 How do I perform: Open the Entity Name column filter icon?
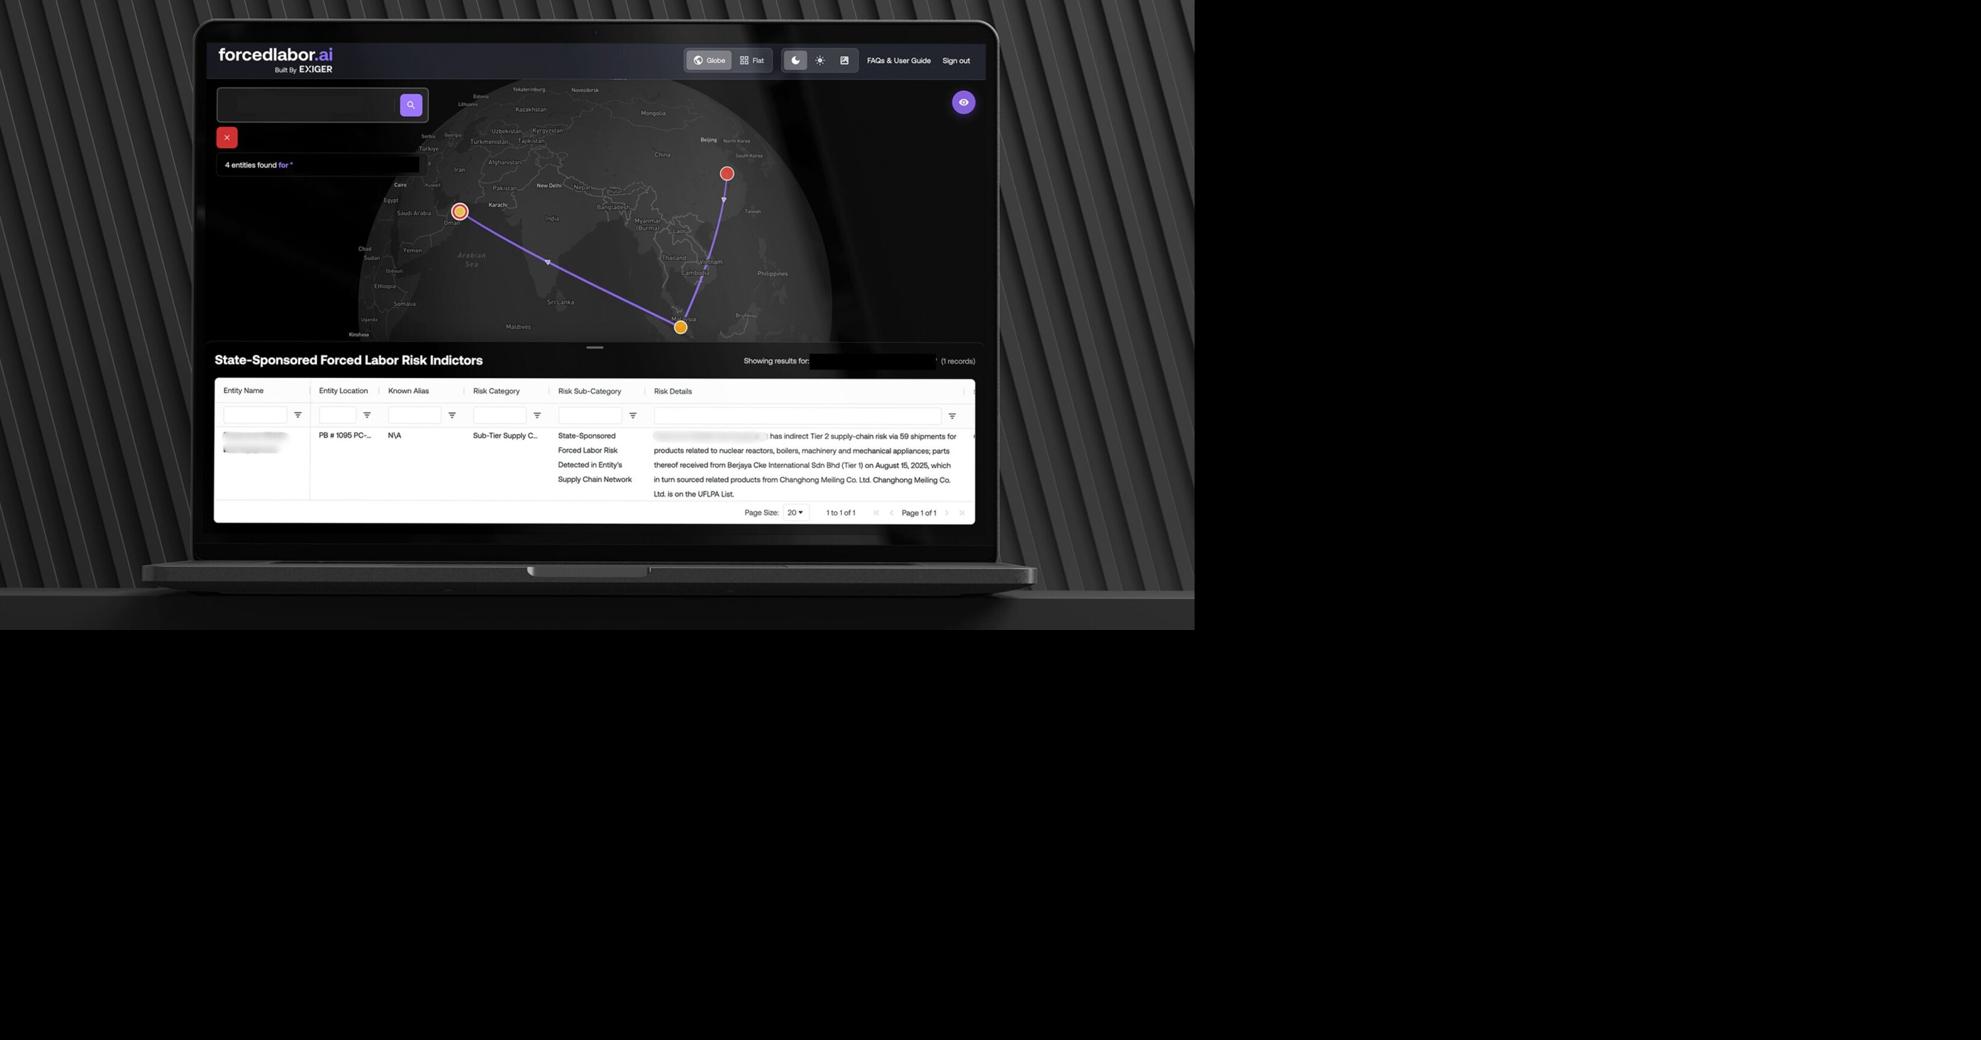[x=297, y=414]
